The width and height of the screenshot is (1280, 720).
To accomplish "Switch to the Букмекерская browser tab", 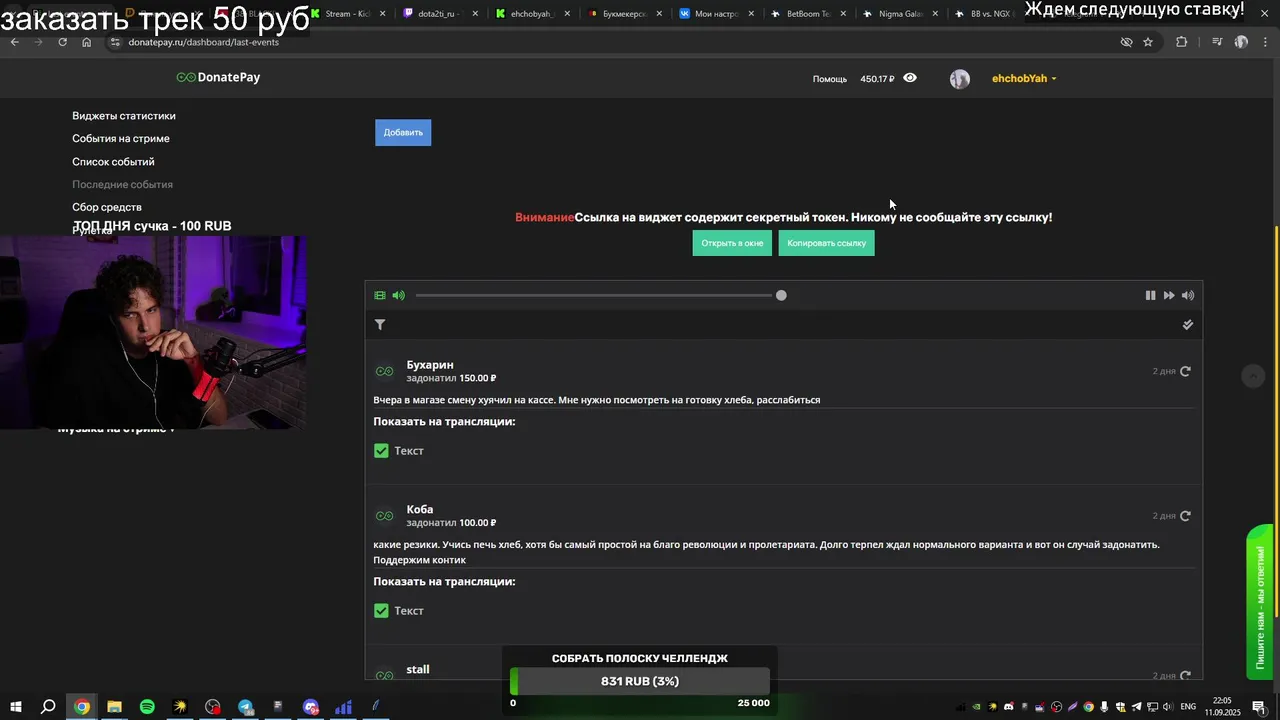I will pos(624,14).
